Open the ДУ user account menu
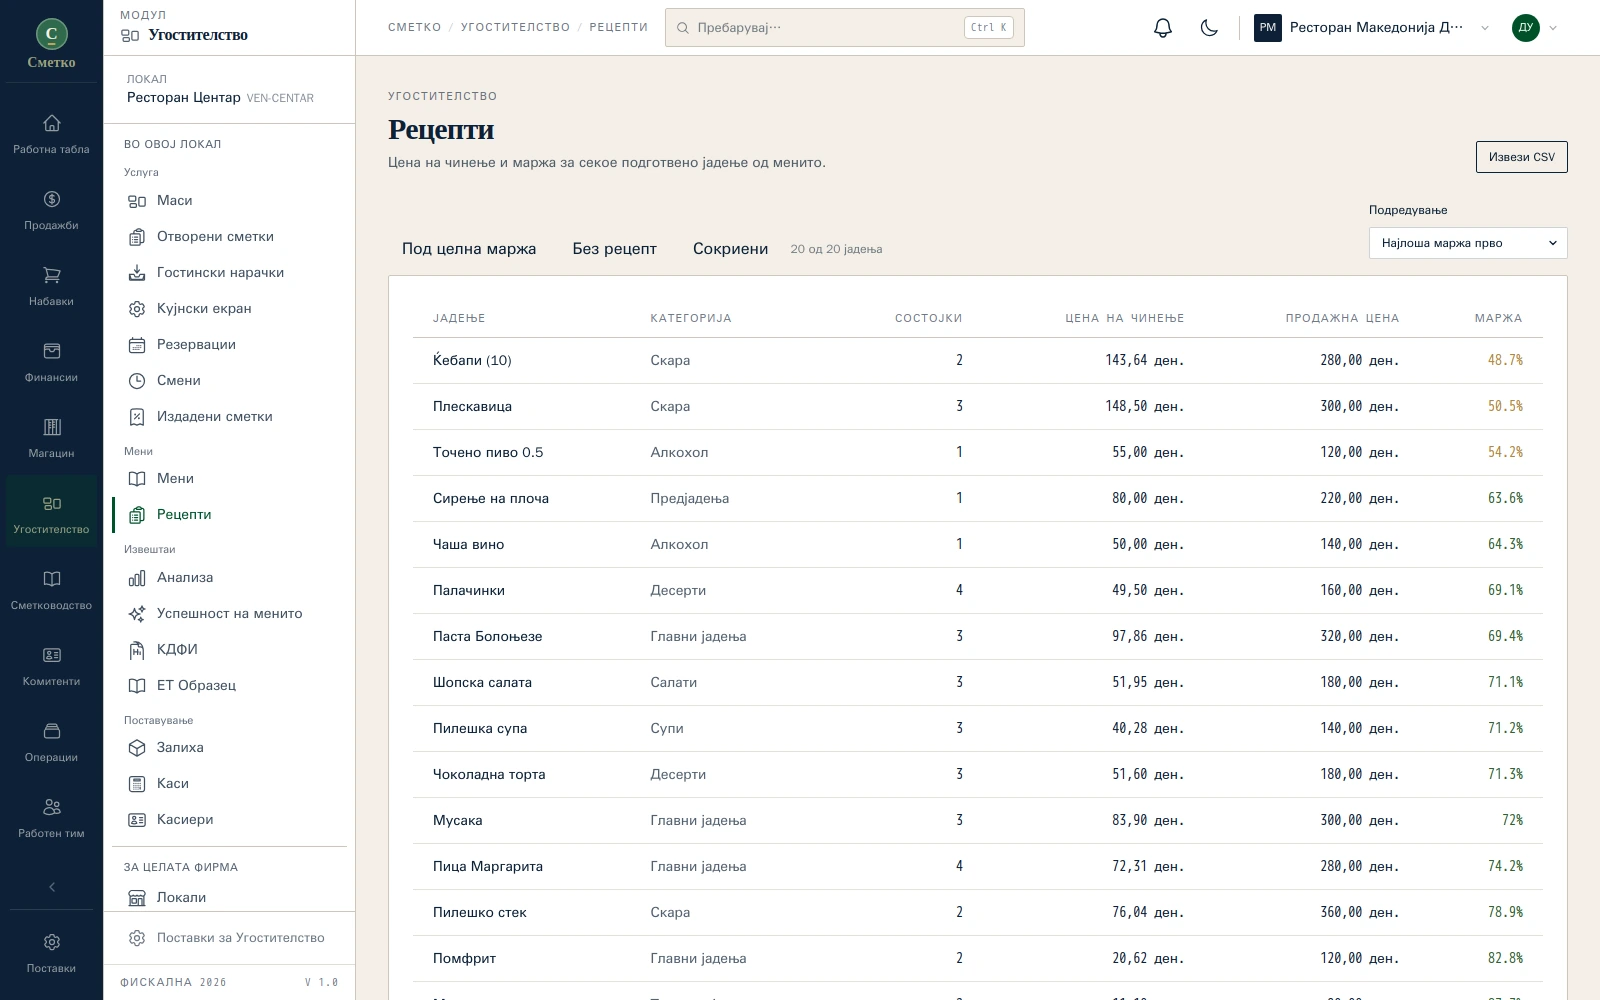The height and width of the screenshot is (1000, 1600). click(x=1535, y=28)
